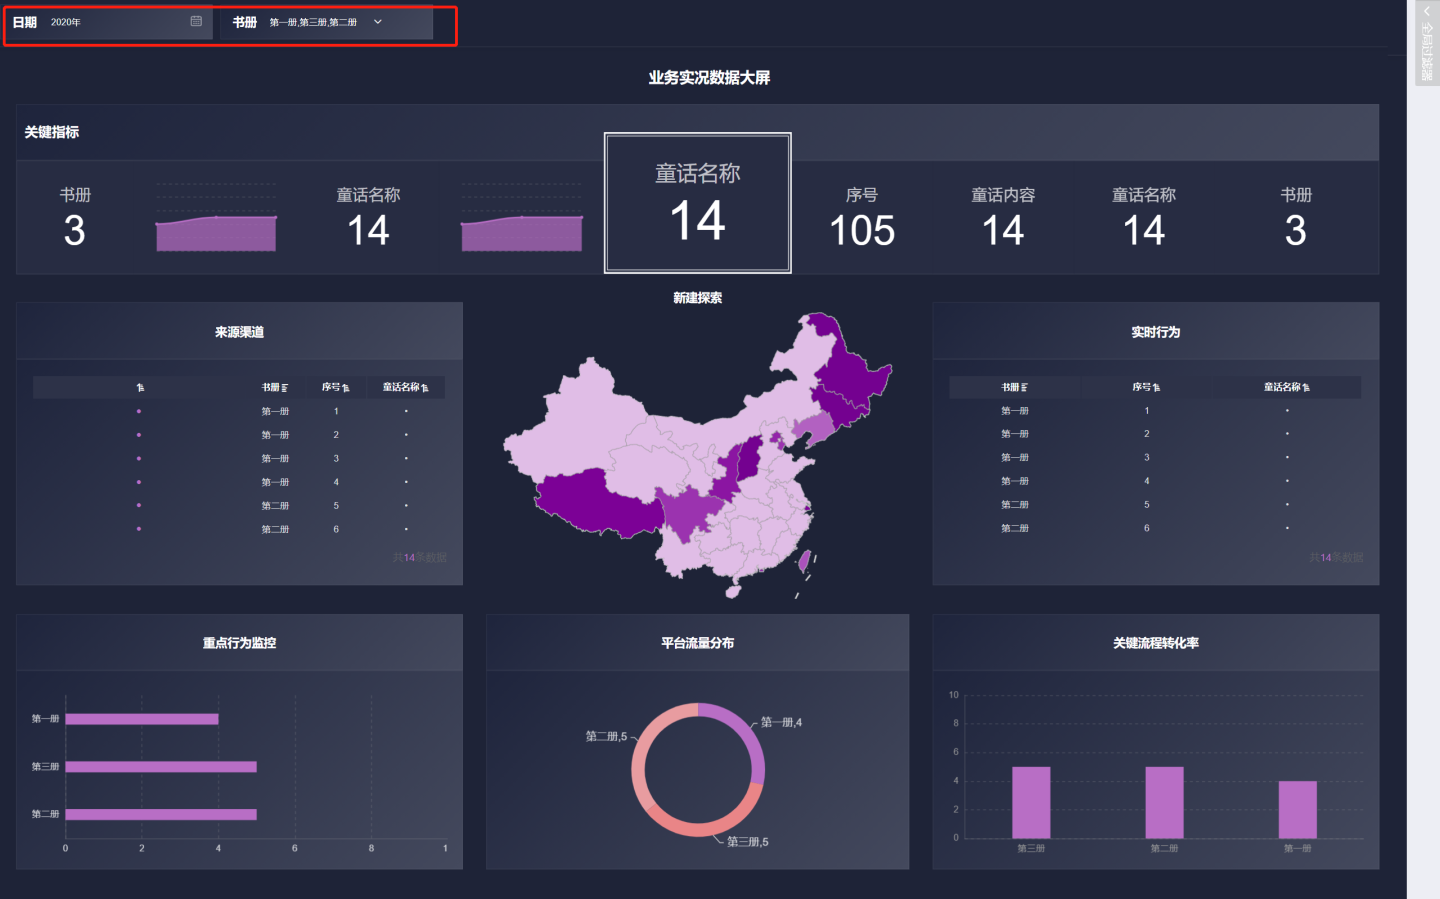Image resolution: width=1440 pixels, height=899 pixels.
Task: Click the calendar icon in the 日期 filter
Action: pos(196,21)
